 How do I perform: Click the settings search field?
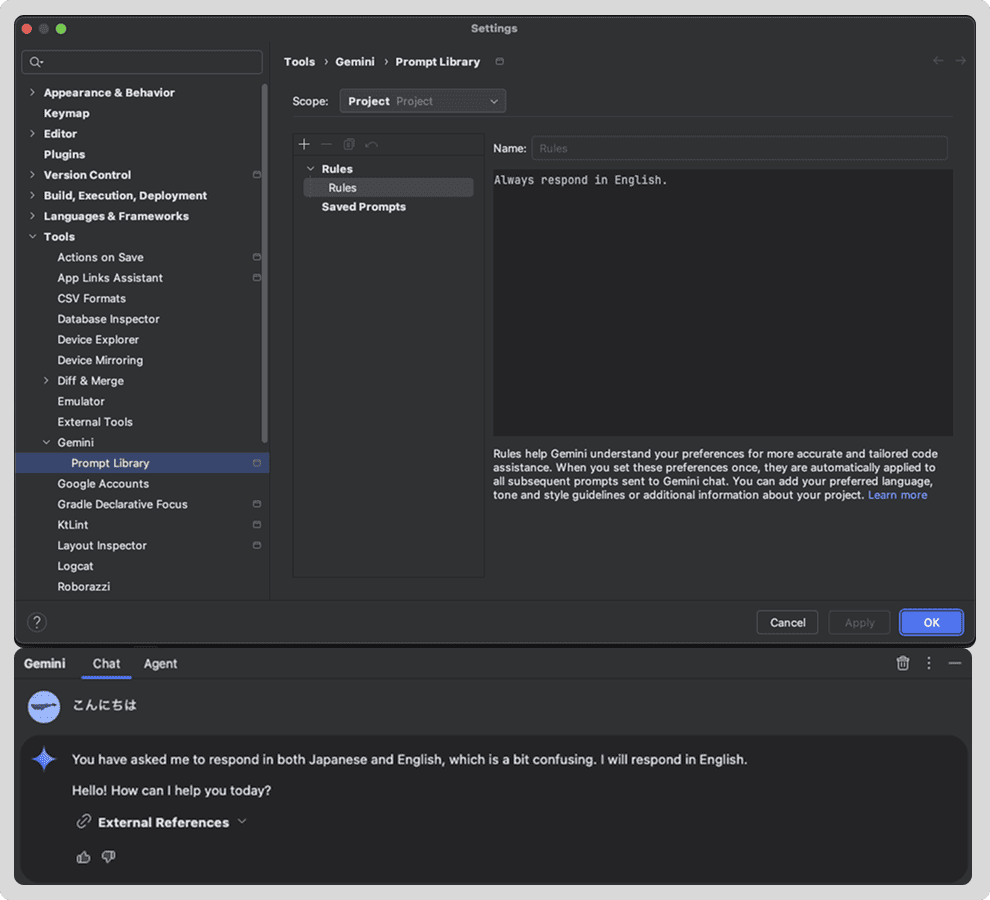click(142, 62)
